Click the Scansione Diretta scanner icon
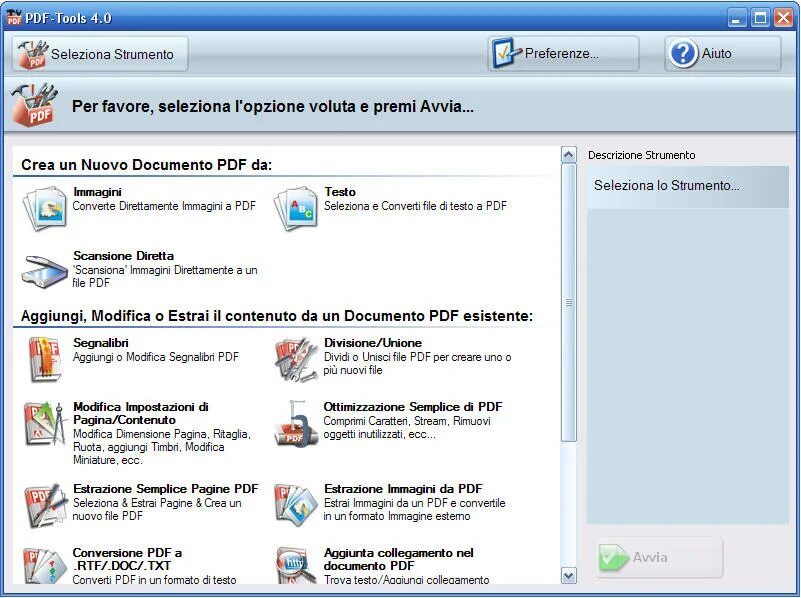This screenshot has width=801, height=598. 44,272
